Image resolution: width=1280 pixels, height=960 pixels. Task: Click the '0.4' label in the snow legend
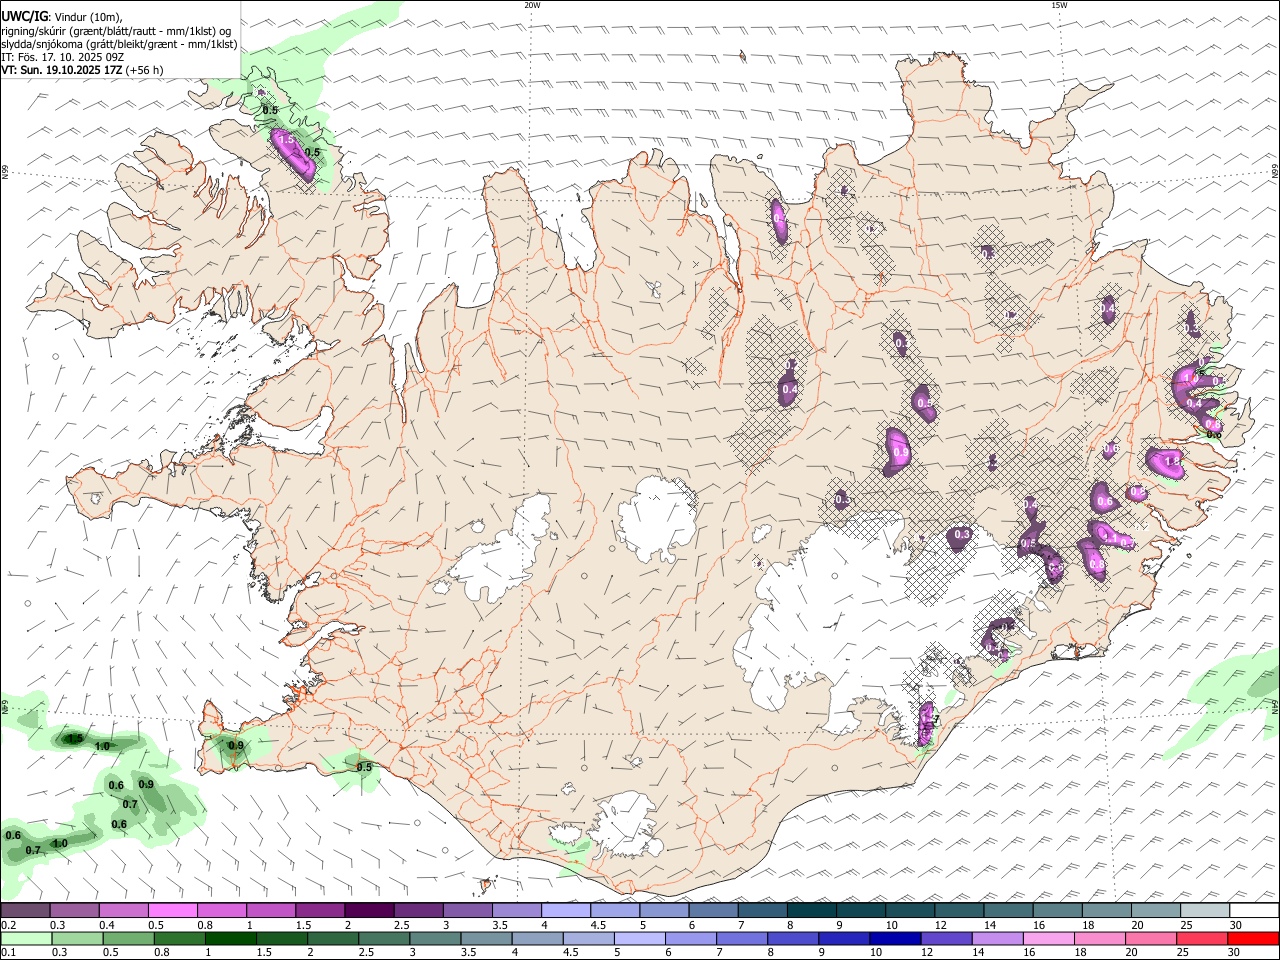[x=107, y=925]
